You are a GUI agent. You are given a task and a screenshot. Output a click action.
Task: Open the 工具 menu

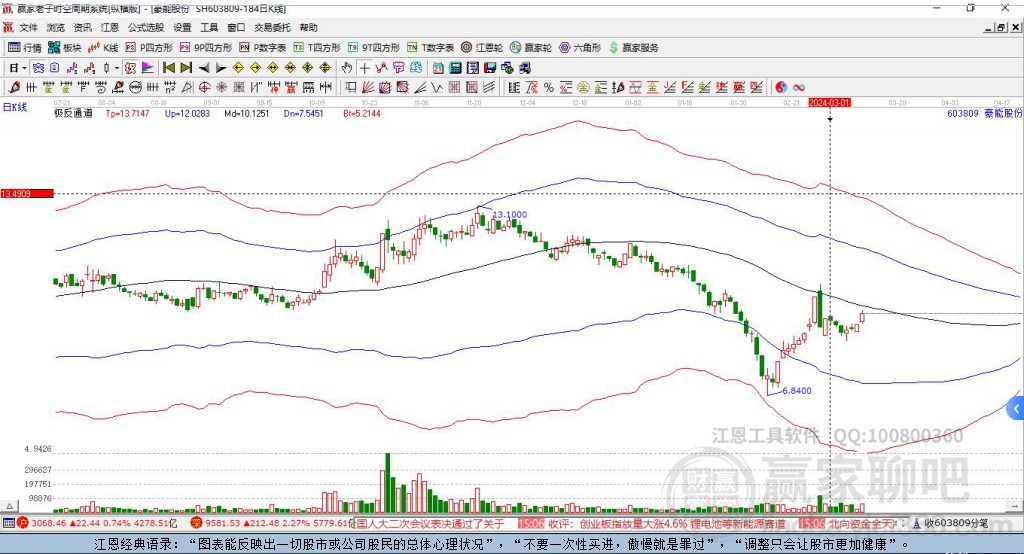[x=209, y=27]
